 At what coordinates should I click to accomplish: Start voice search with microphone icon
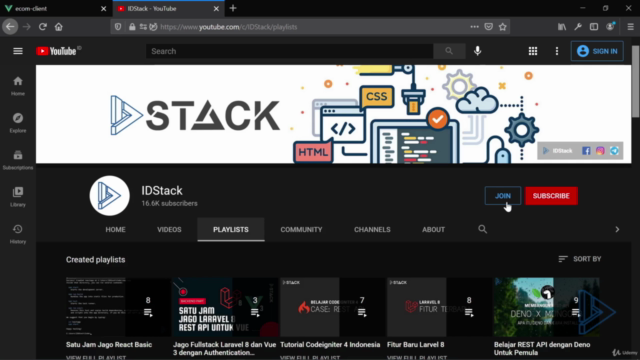click(478, 51)
